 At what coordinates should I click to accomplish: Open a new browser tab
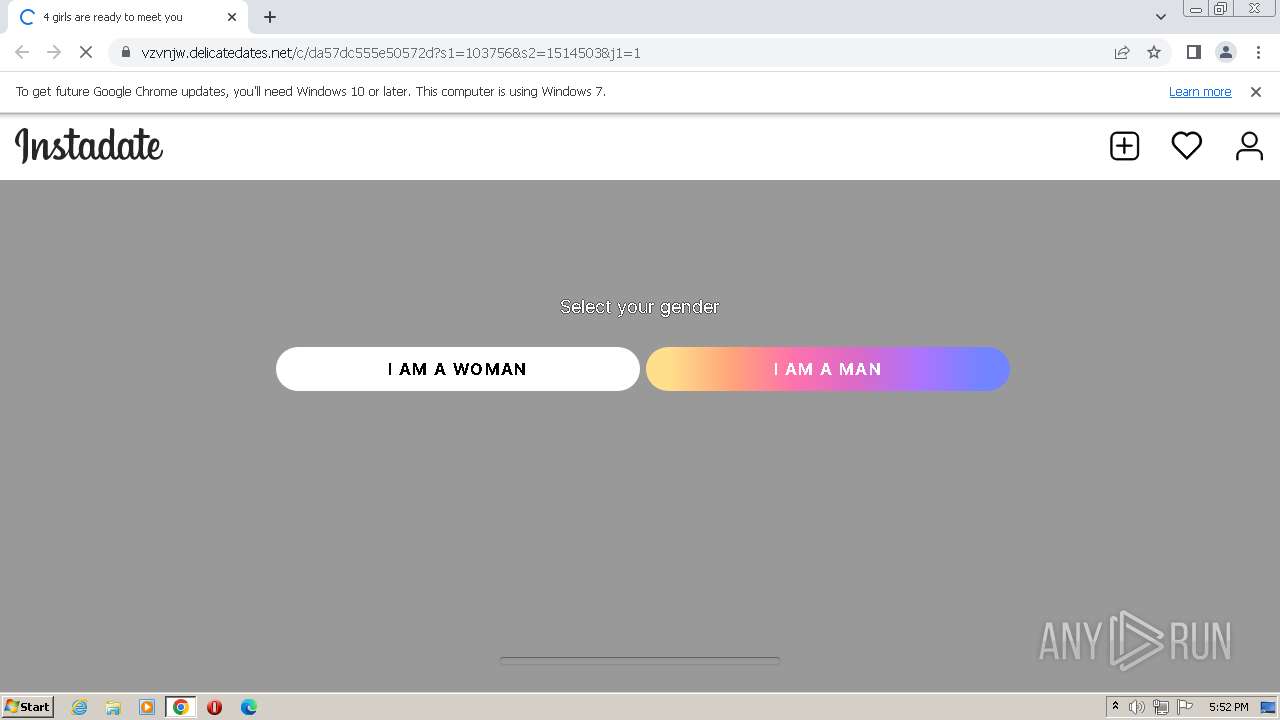click(x=270, y=17)
